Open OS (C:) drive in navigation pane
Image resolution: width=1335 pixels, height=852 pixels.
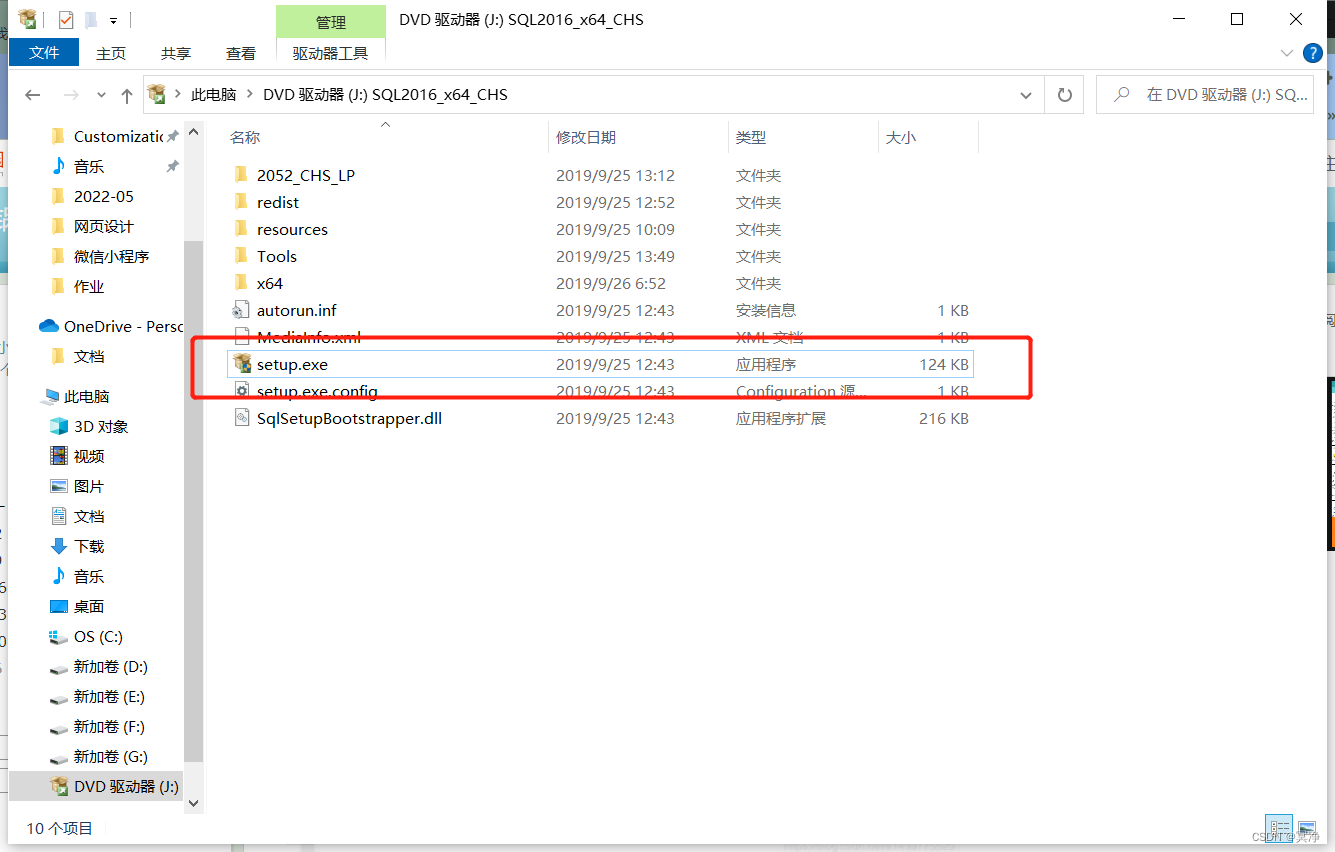98,636
